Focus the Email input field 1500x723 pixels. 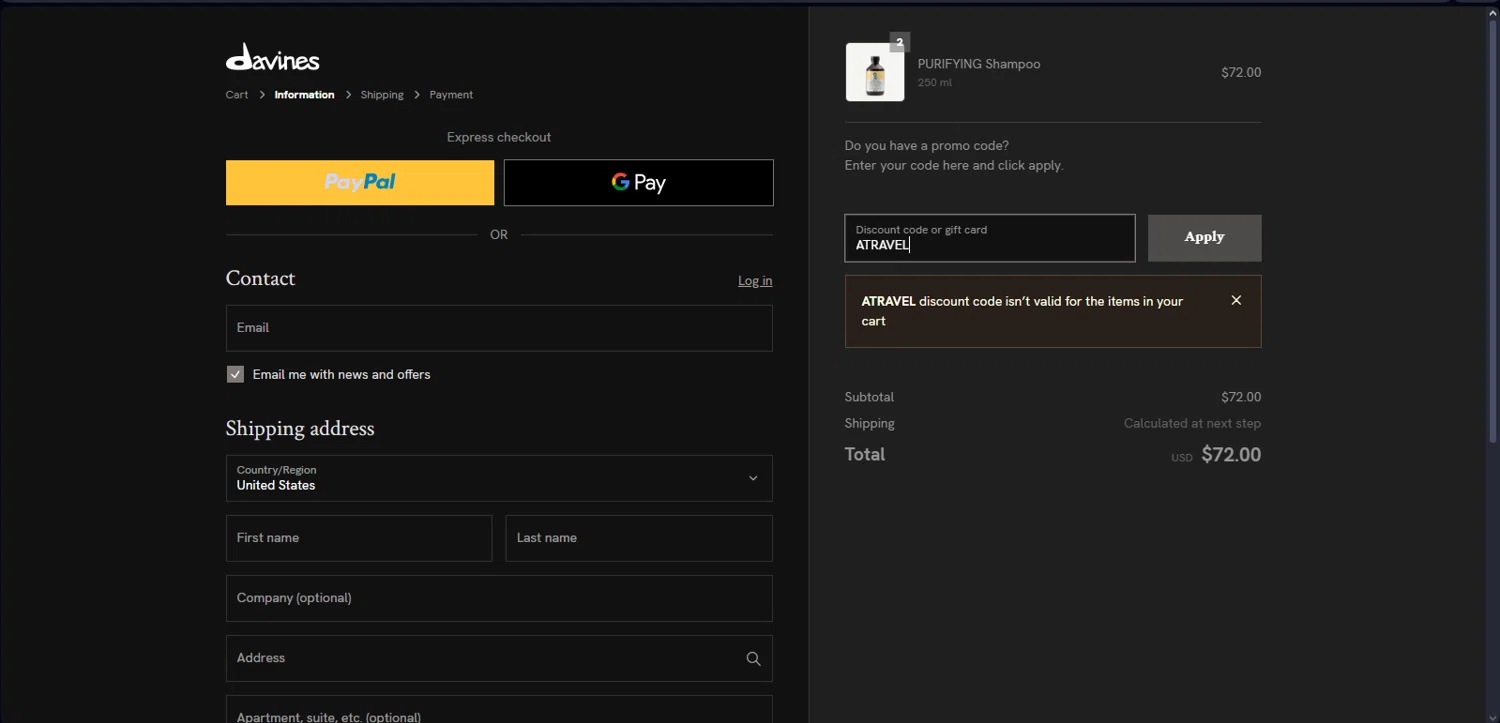click(499, 328)
